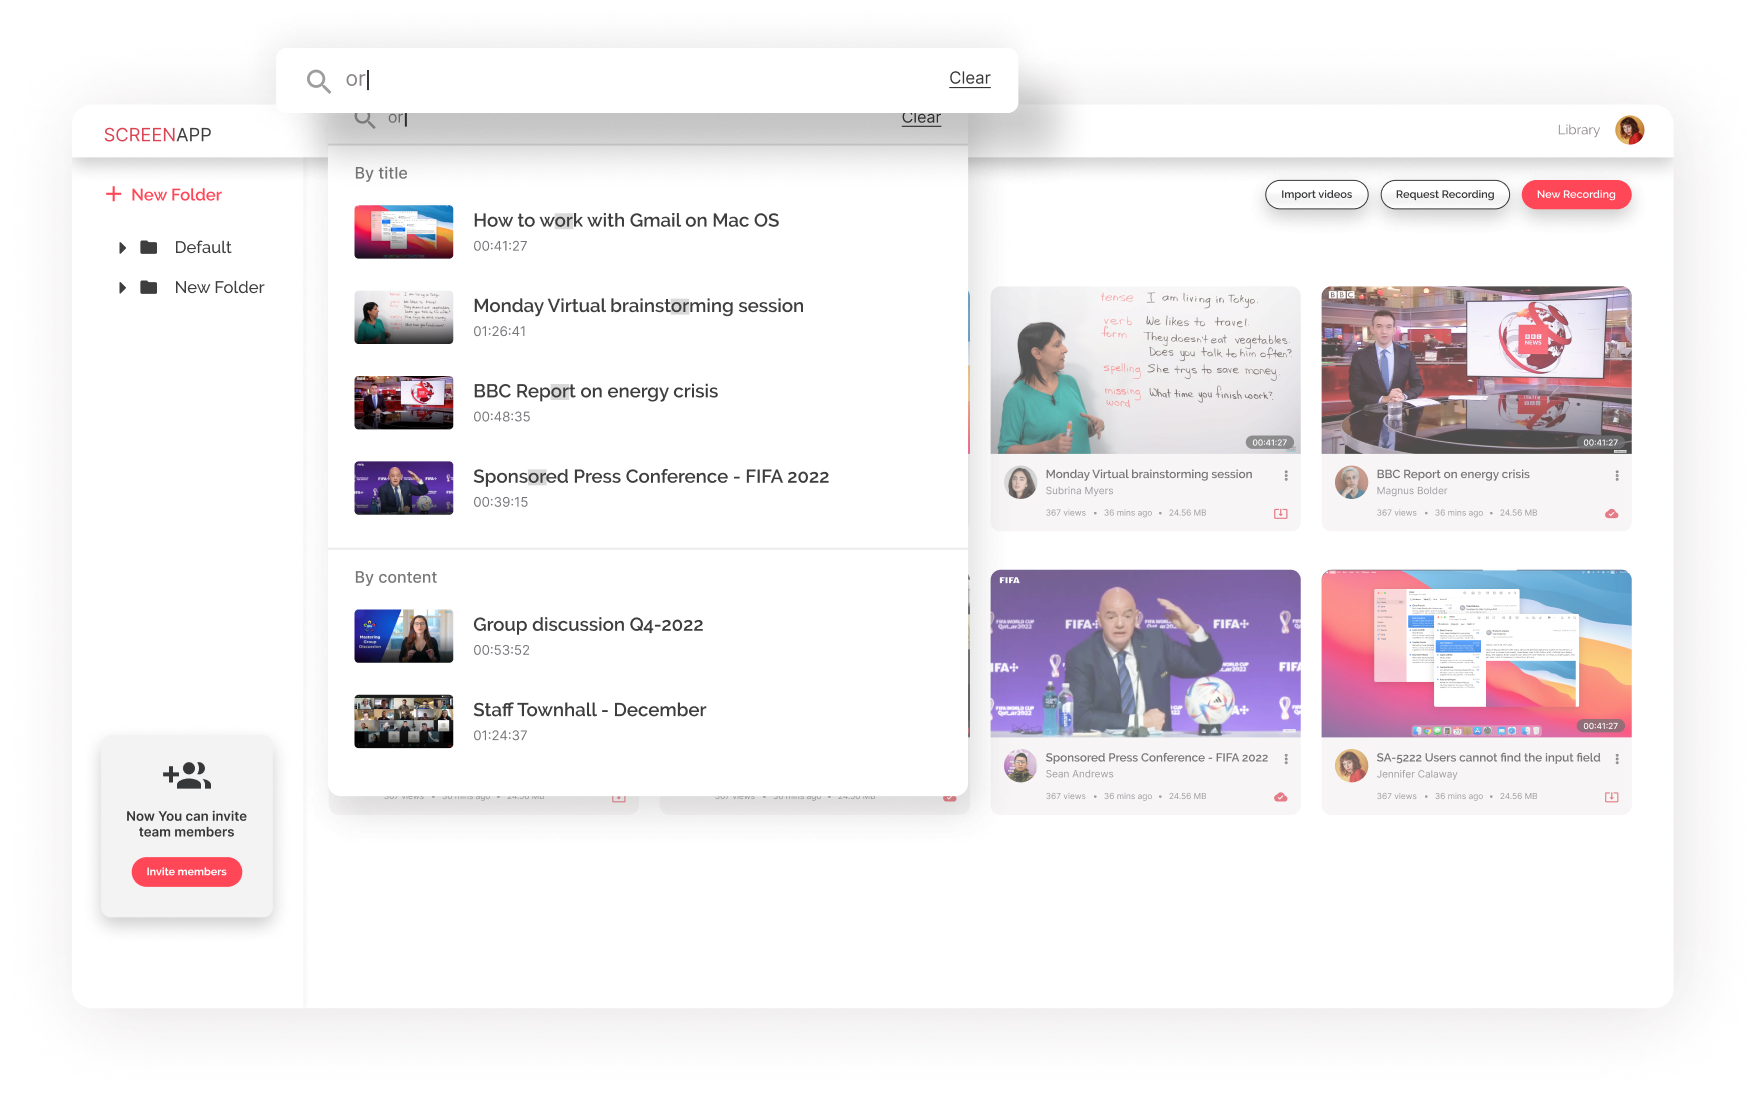This screenshot has width=1762, height=1097.
Task: Click the 'By content' section heading
Action: click(396, 577)
